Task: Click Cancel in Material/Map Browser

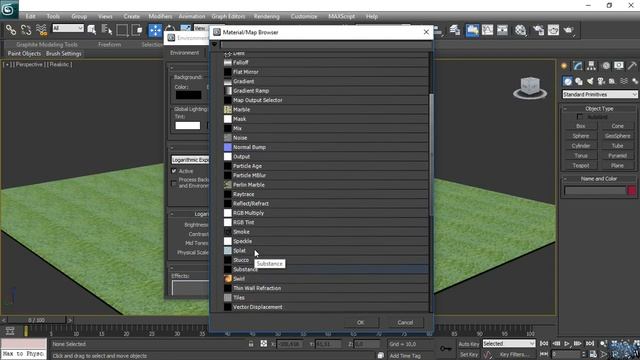Action: (405, 322)
